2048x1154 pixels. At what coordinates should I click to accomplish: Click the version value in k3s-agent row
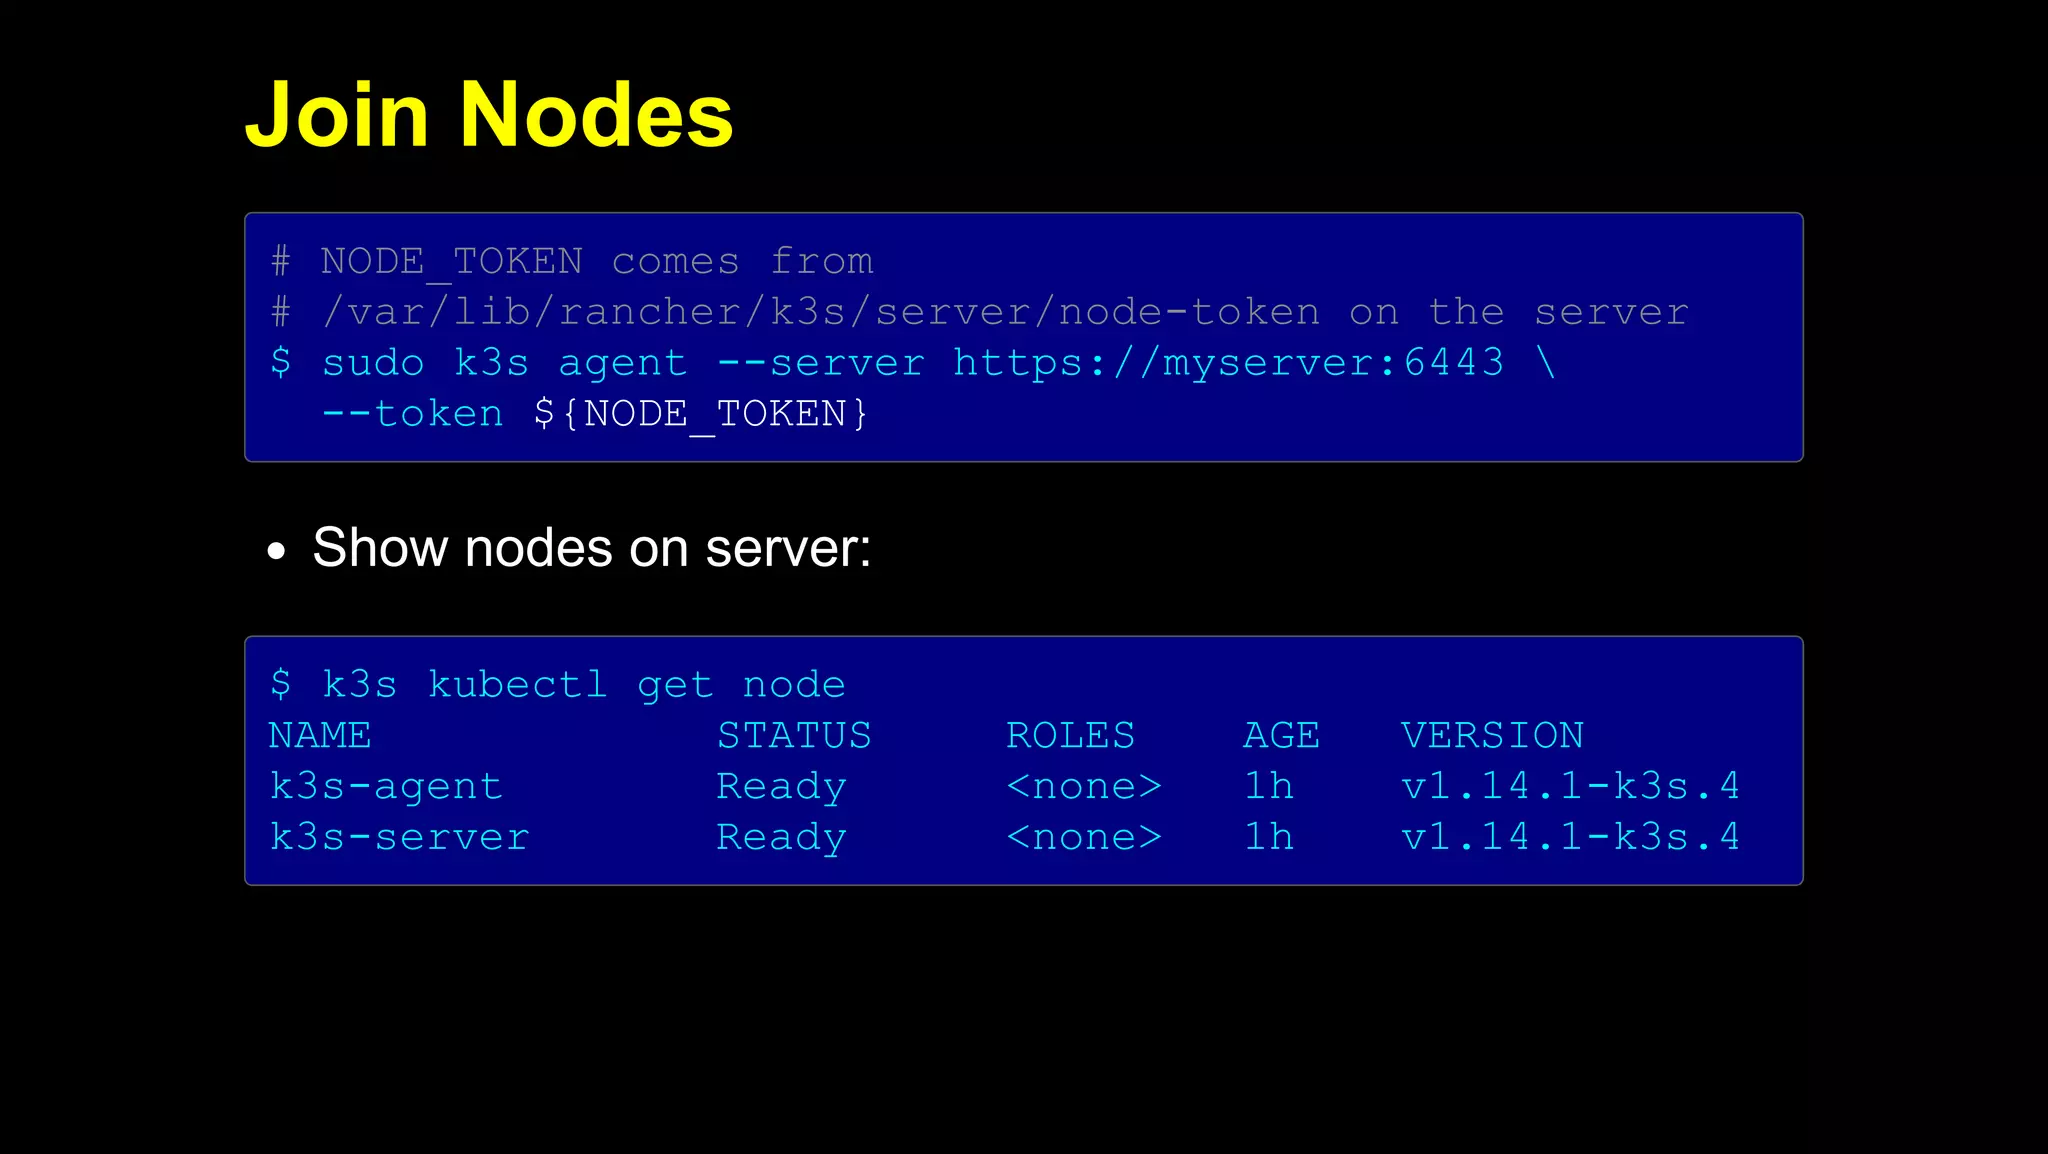tap(1571, 786)
